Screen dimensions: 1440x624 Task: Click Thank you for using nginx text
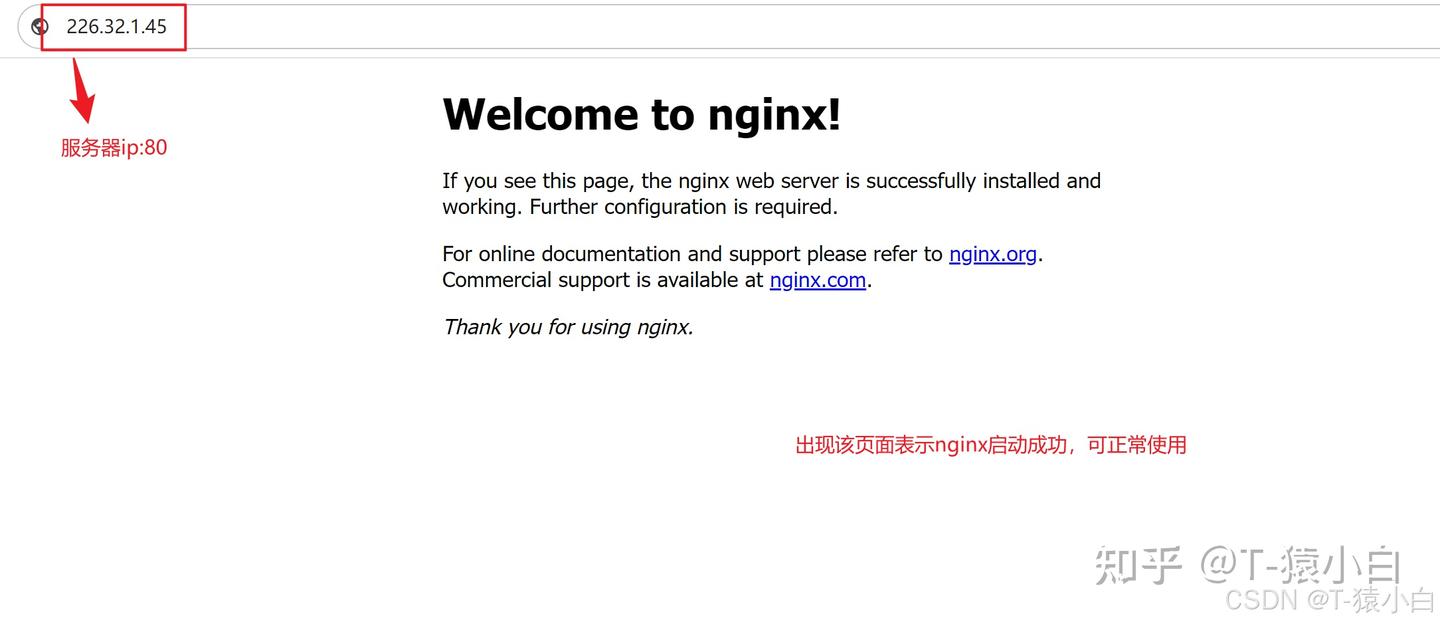click(x=567, y=326)
